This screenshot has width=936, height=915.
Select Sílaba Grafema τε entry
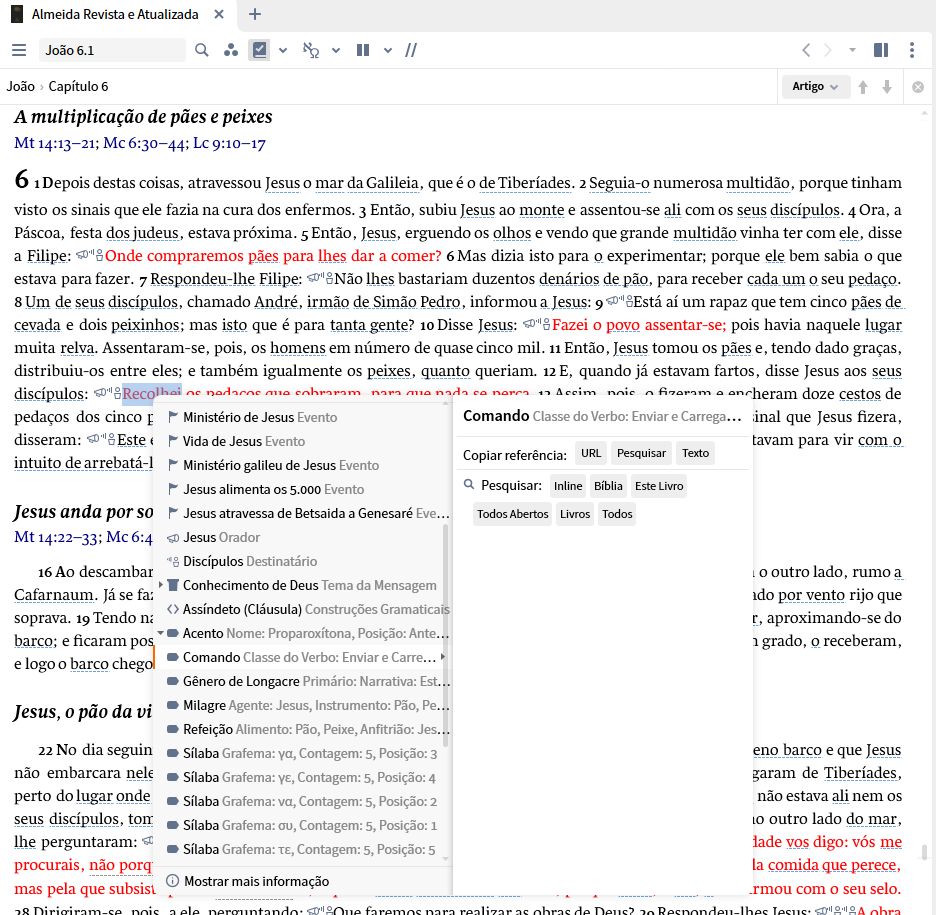tap(302, 849)
